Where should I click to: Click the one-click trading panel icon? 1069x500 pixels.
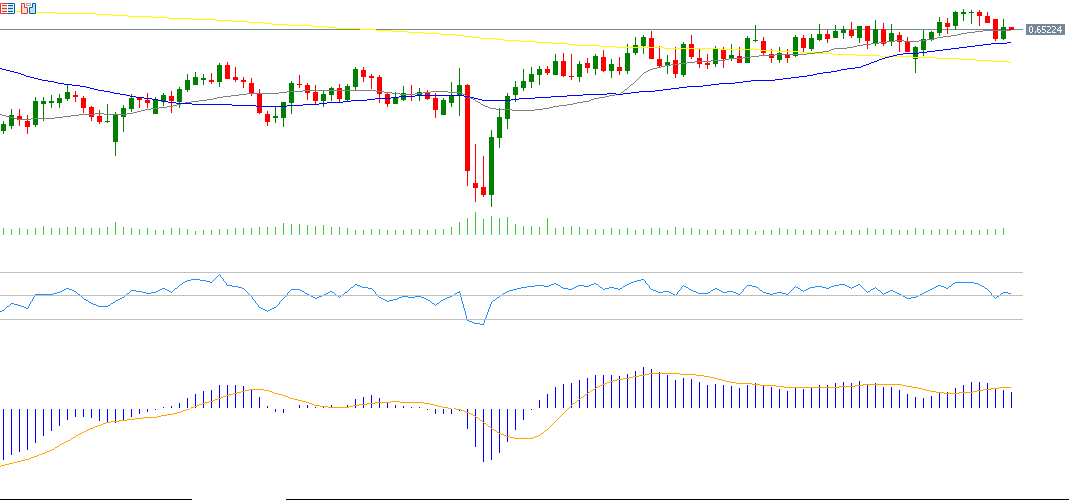coord(28,9)
